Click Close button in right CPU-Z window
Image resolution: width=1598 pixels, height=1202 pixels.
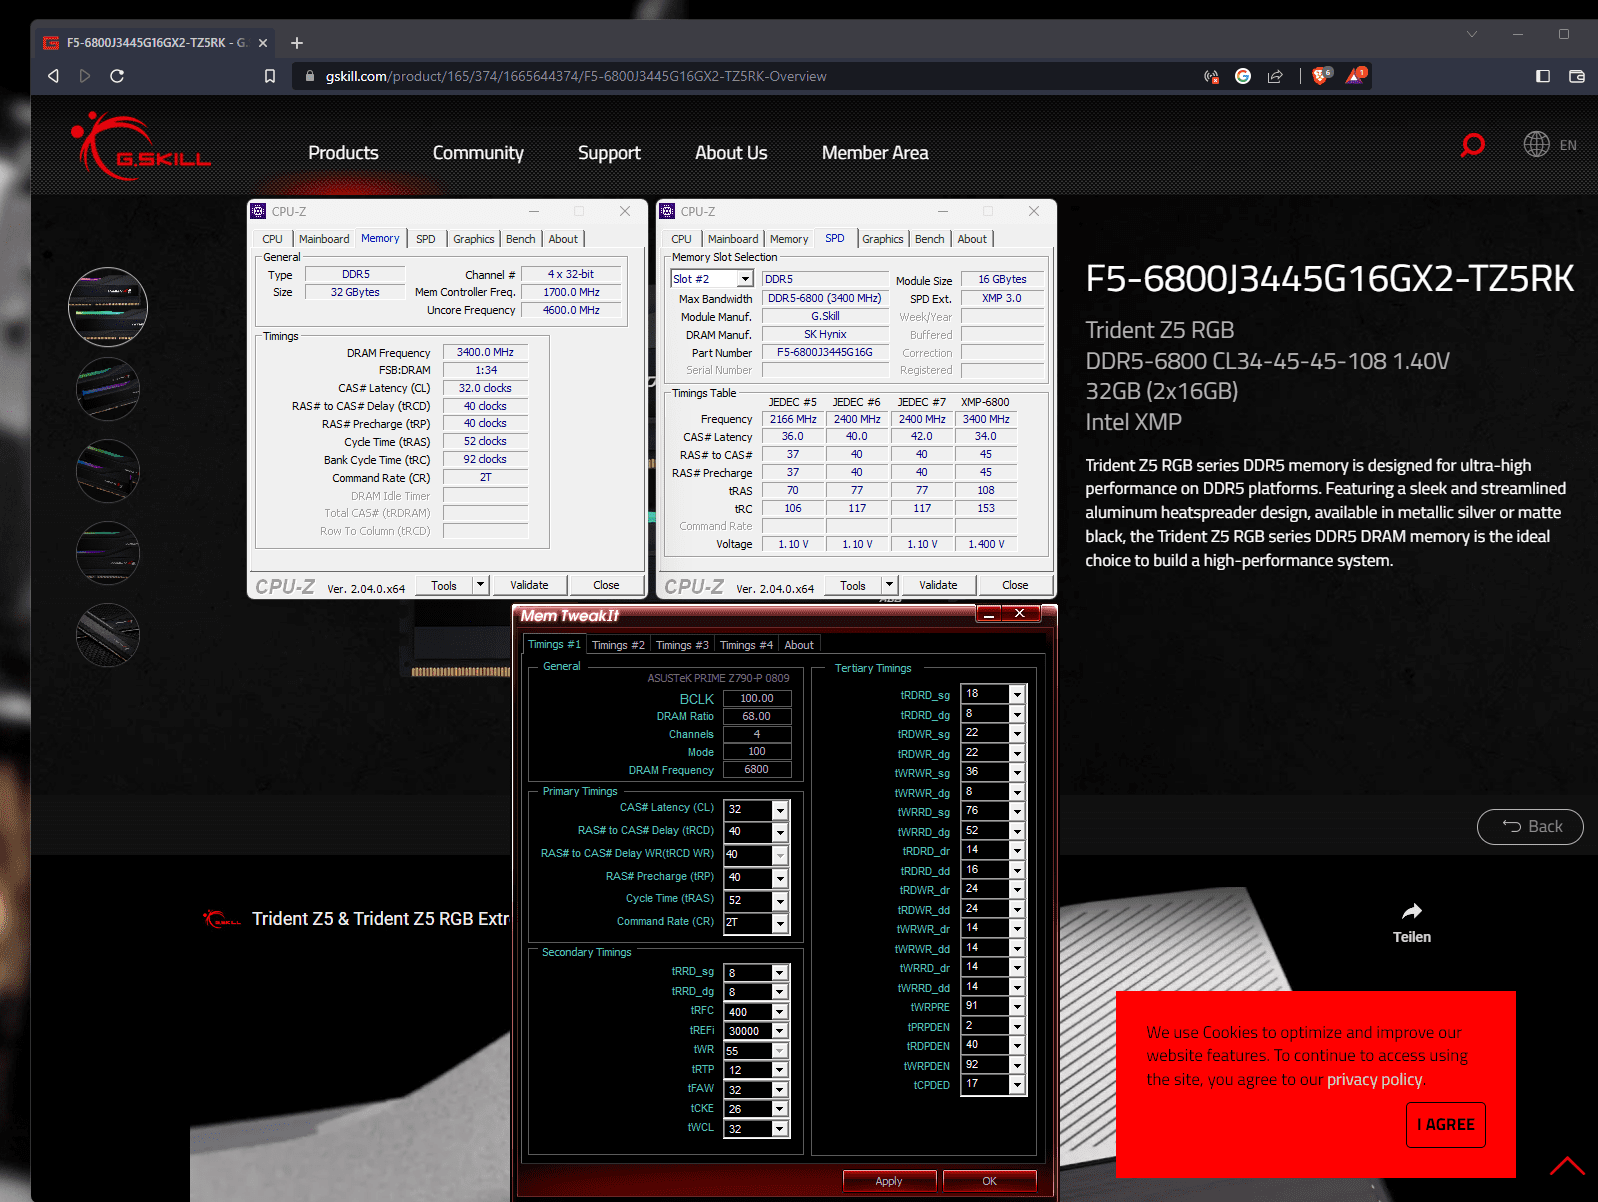(x=1015, y=585)
